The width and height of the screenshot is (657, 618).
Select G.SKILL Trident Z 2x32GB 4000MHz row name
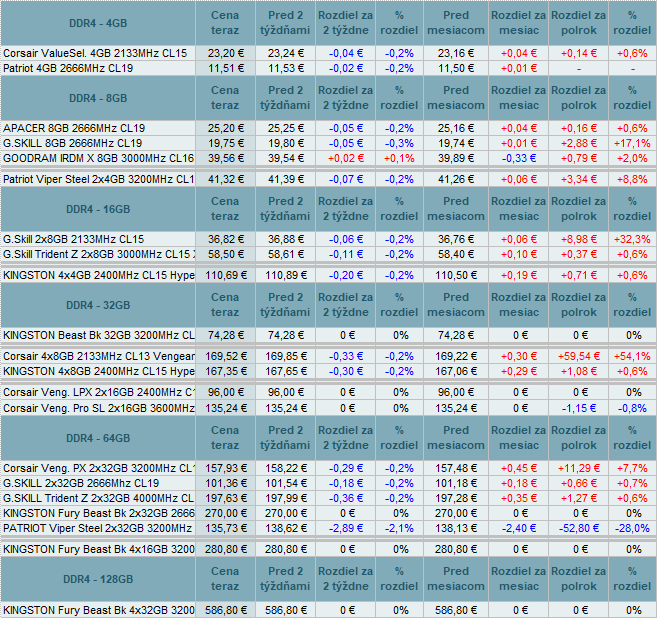click(x=98, y=498)
